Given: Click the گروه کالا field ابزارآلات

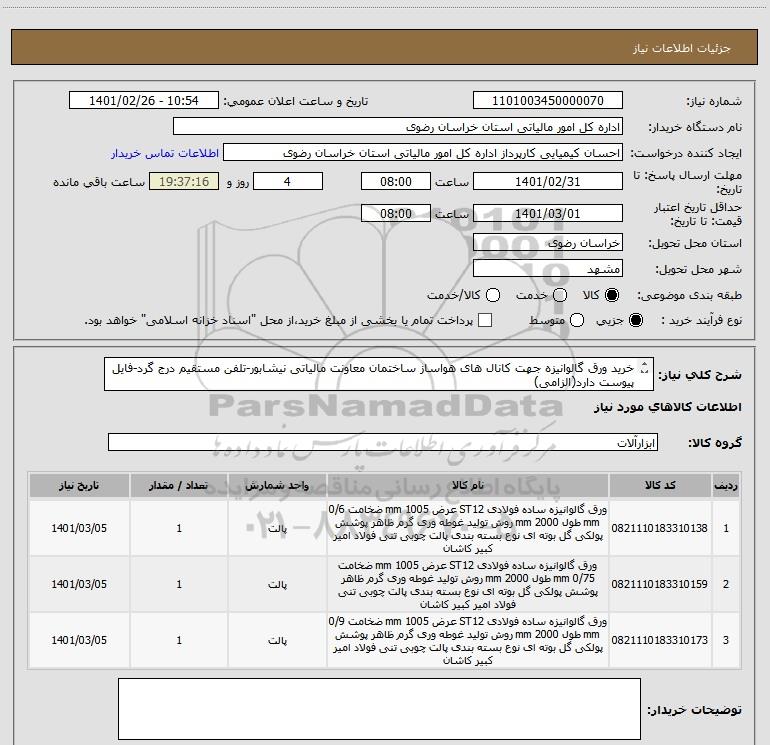Looking at the screenshot, I should coord(383,442).
